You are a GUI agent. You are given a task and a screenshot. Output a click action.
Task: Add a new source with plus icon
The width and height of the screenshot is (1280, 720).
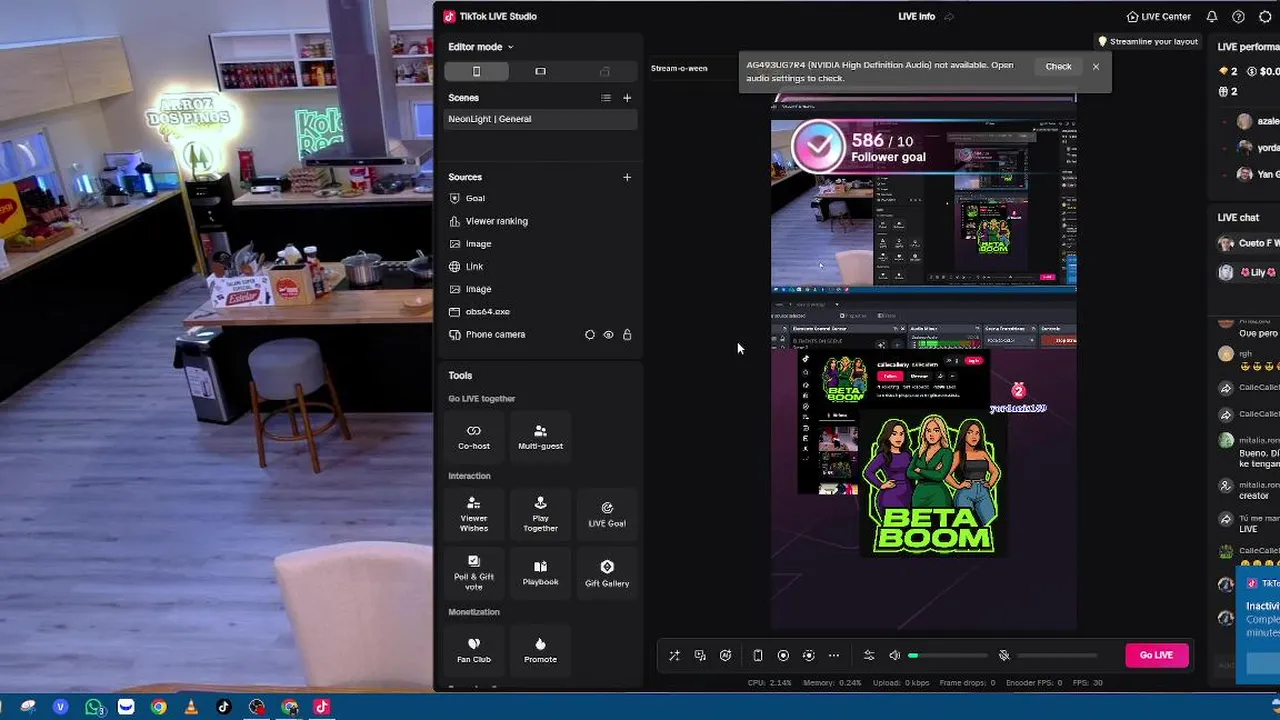627,177
